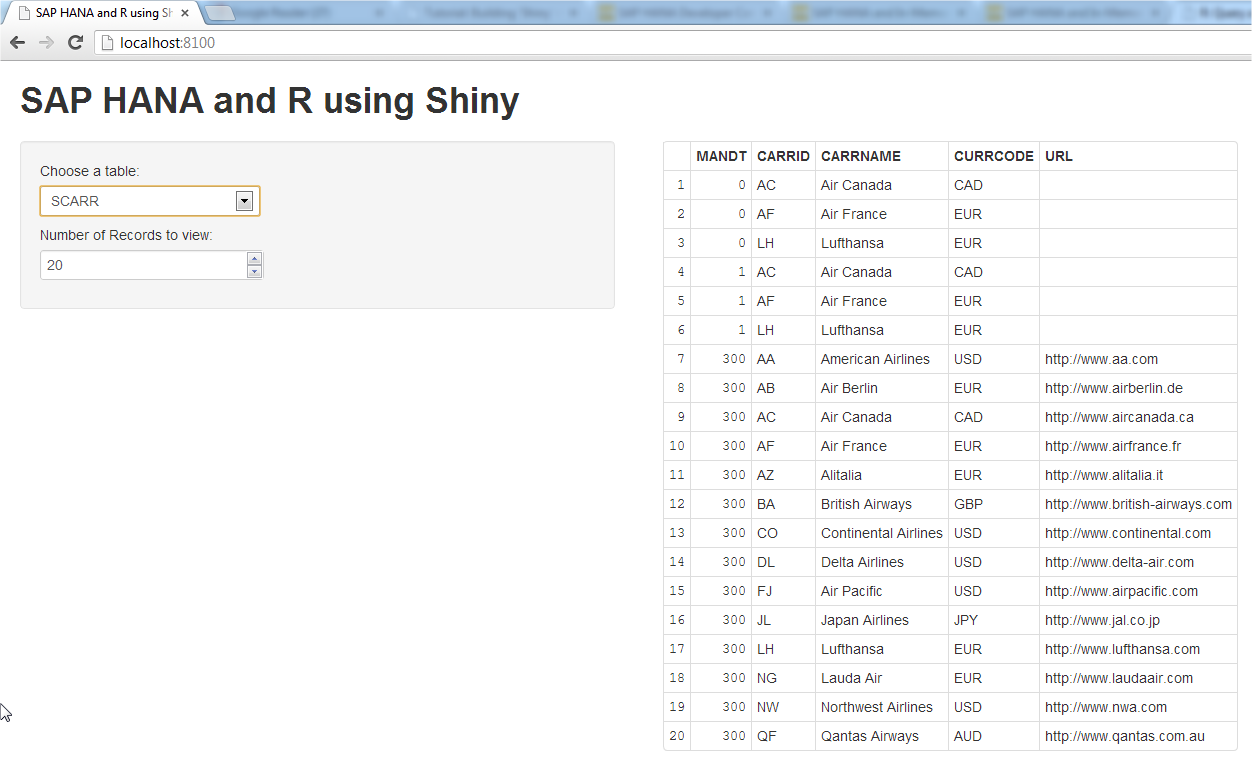
Task: Select the http://www.jal.co.jp URL cell
Action: click(x=1138, y=620)
